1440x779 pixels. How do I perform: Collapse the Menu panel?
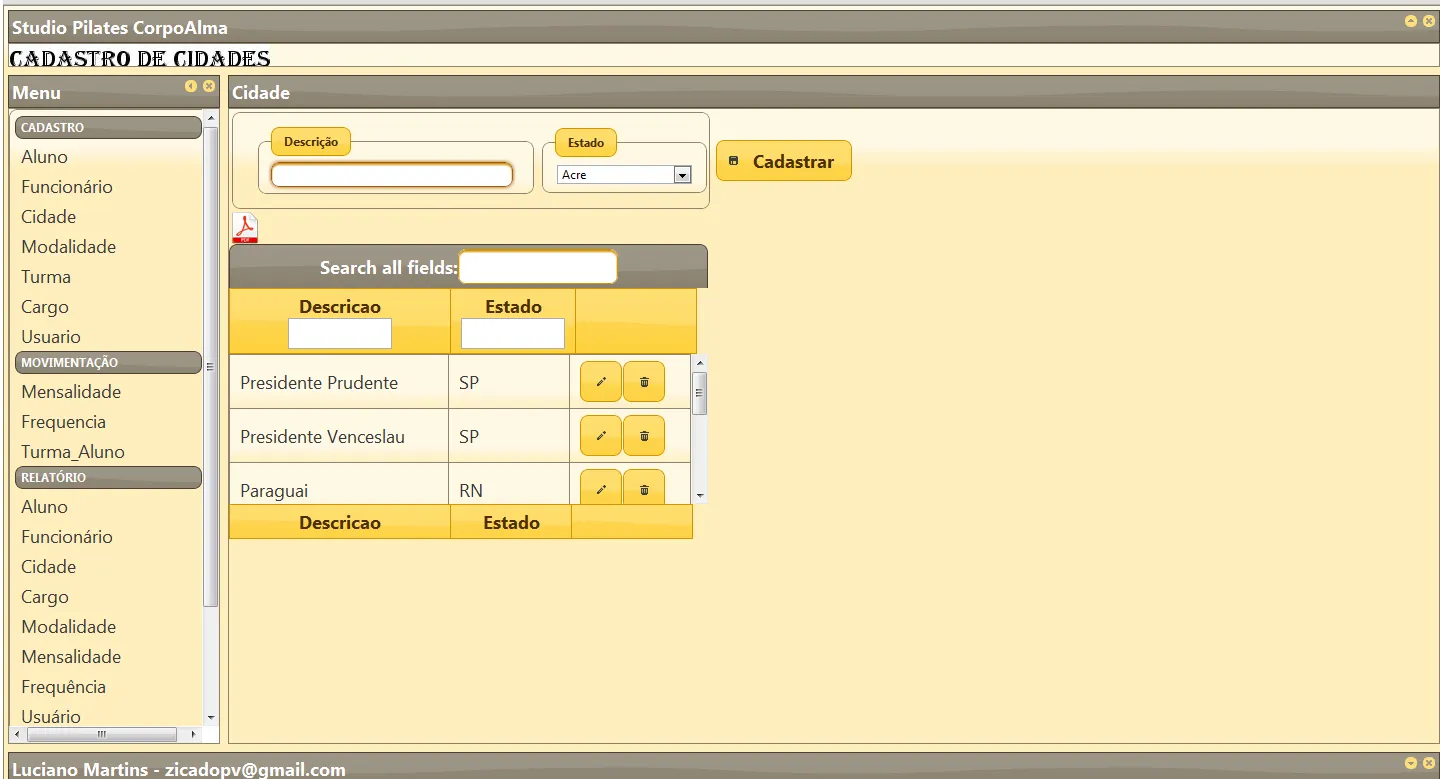point(191,86)
